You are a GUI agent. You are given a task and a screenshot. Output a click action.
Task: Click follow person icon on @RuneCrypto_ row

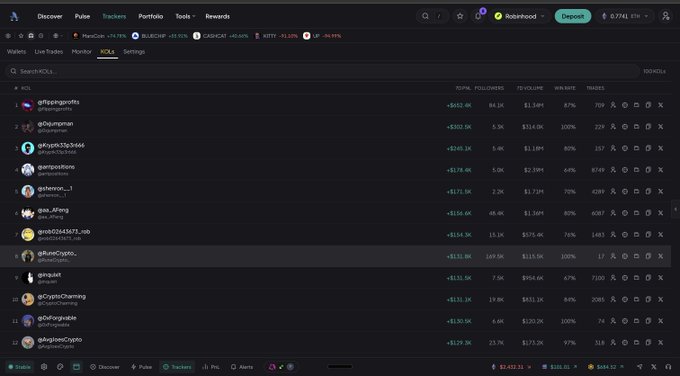click(613, 256)
